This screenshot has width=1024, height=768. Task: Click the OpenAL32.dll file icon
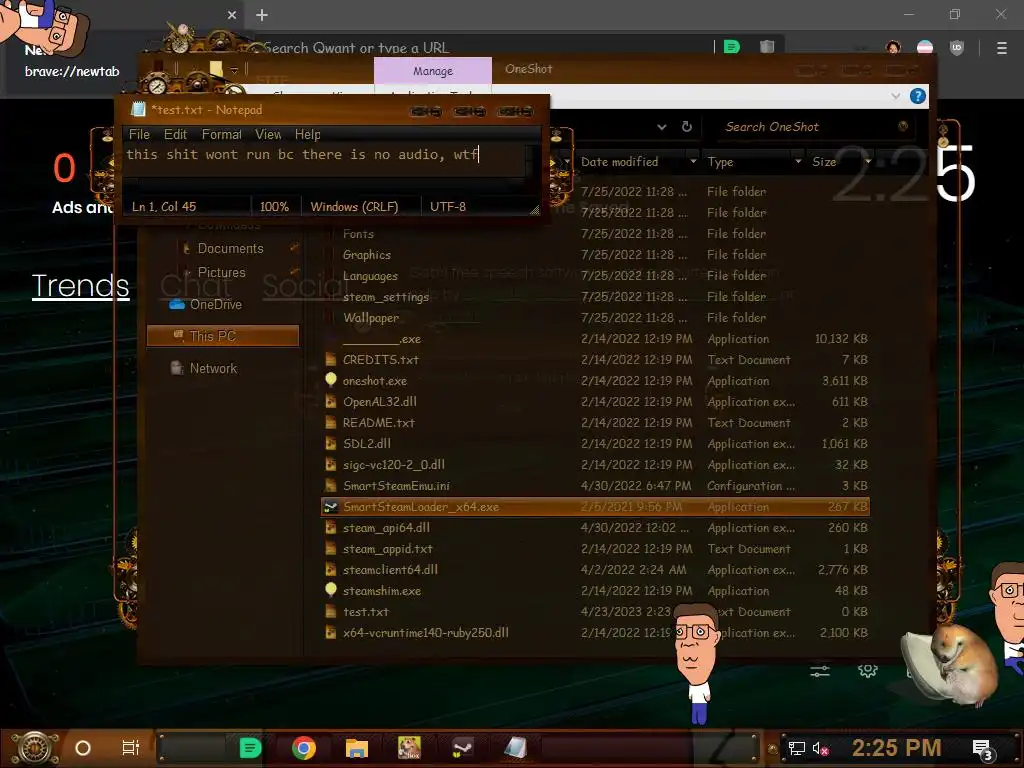[x=331, y=402]
